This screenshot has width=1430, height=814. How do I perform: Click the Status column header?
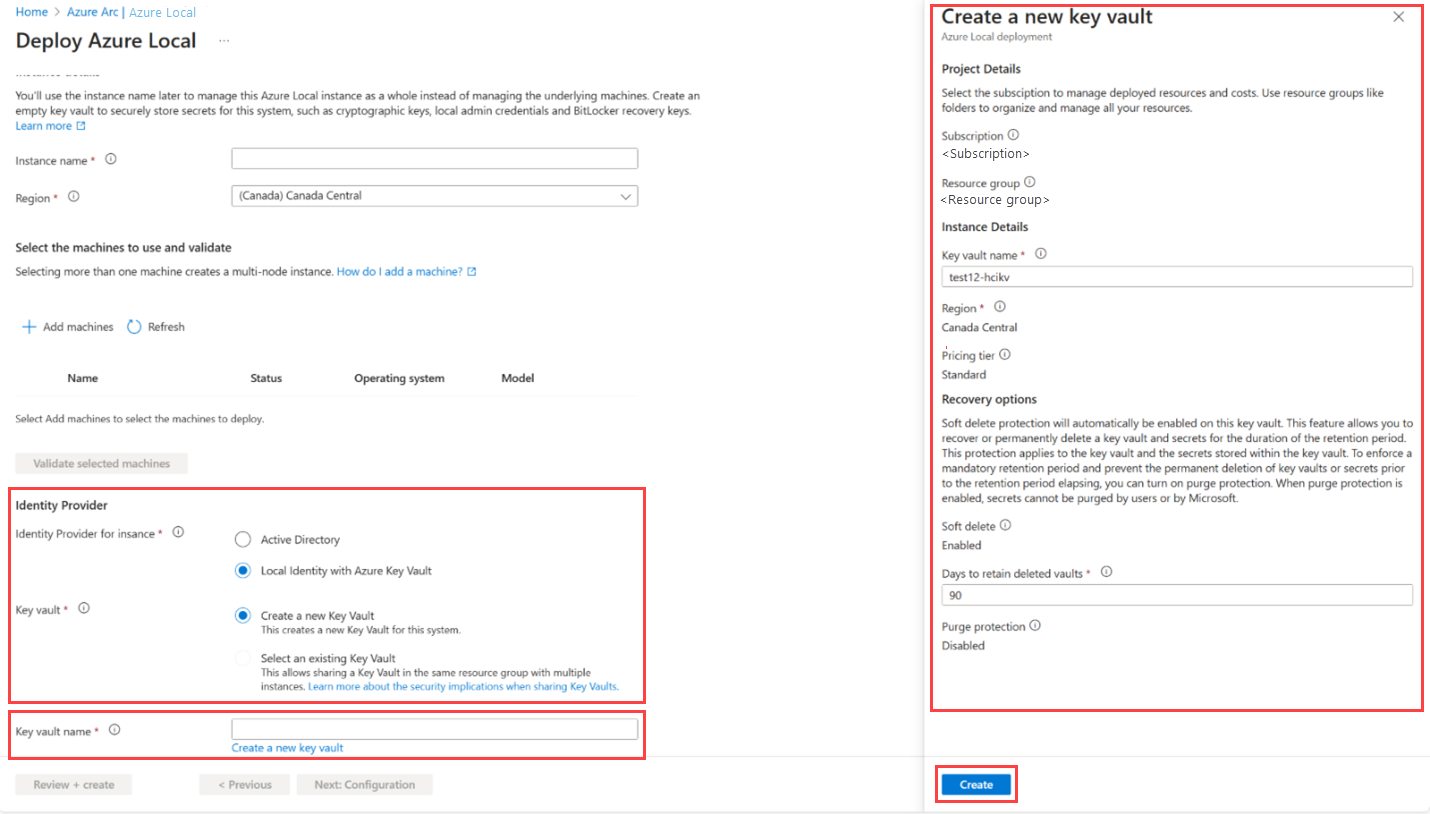pos(266,378)
